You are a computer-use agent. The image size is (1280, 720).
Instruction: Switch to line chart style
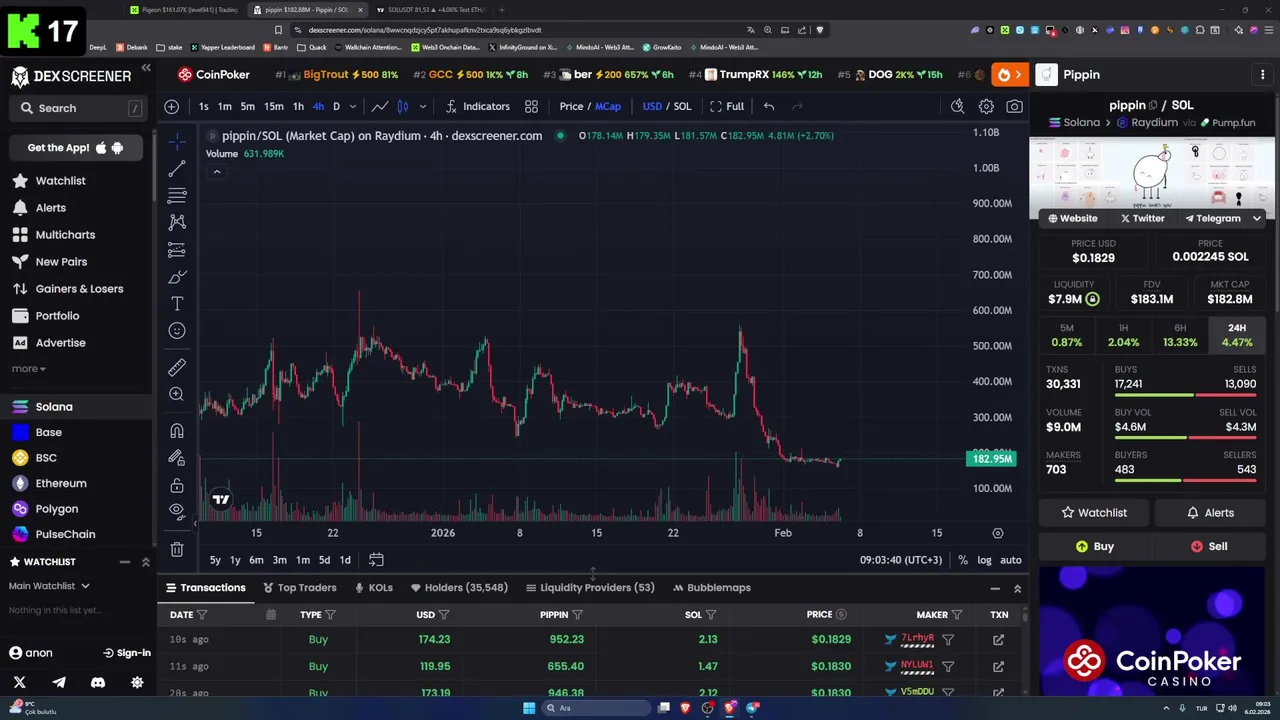point(380,106)
